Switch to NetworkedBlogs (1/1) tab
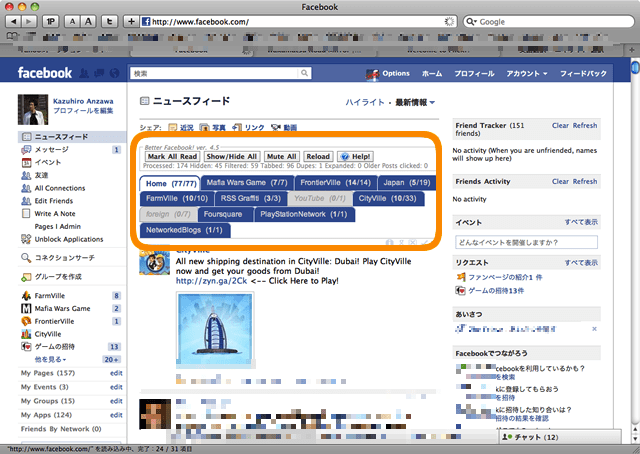This screenshot has height=454, width=640. tap(184, 230)
